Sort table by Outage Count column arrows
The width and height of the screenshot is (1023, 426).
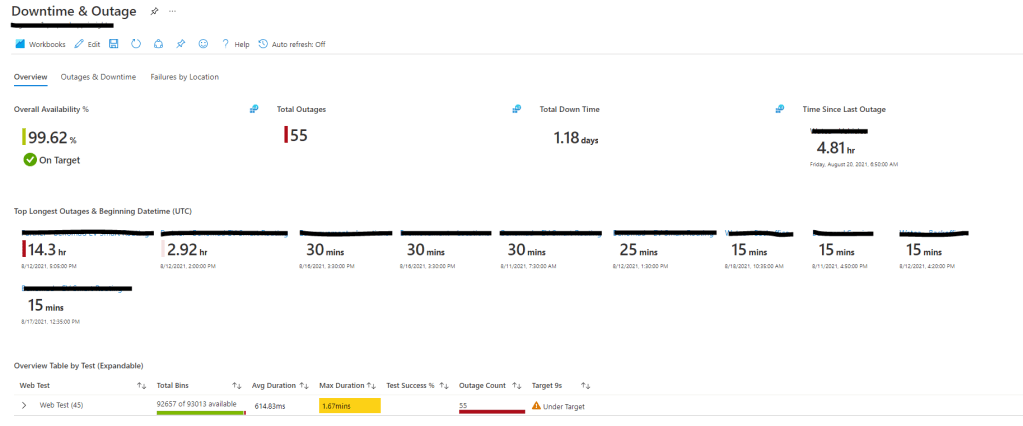(517, 385)
